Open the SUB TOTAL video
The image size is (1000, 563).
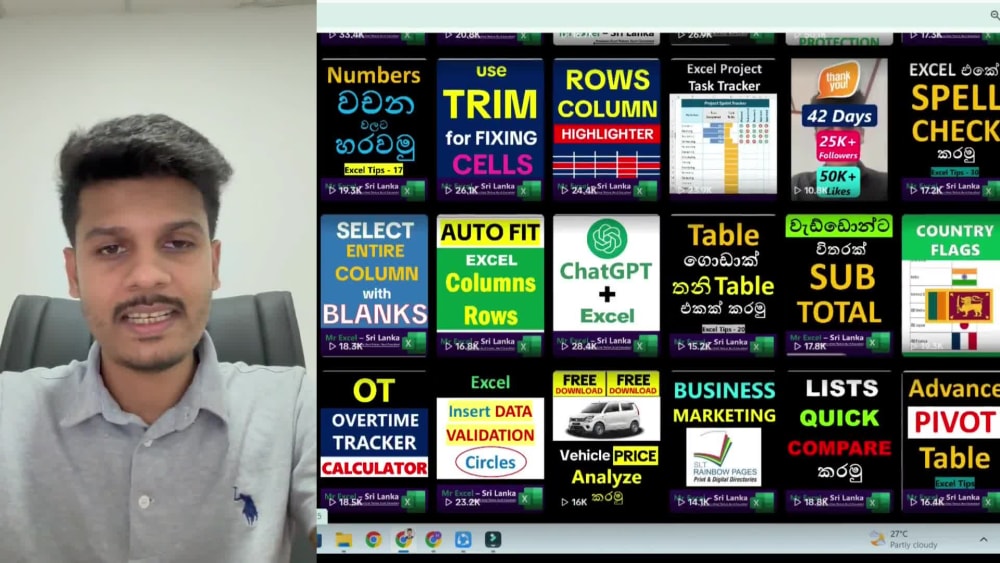[839, 285]
